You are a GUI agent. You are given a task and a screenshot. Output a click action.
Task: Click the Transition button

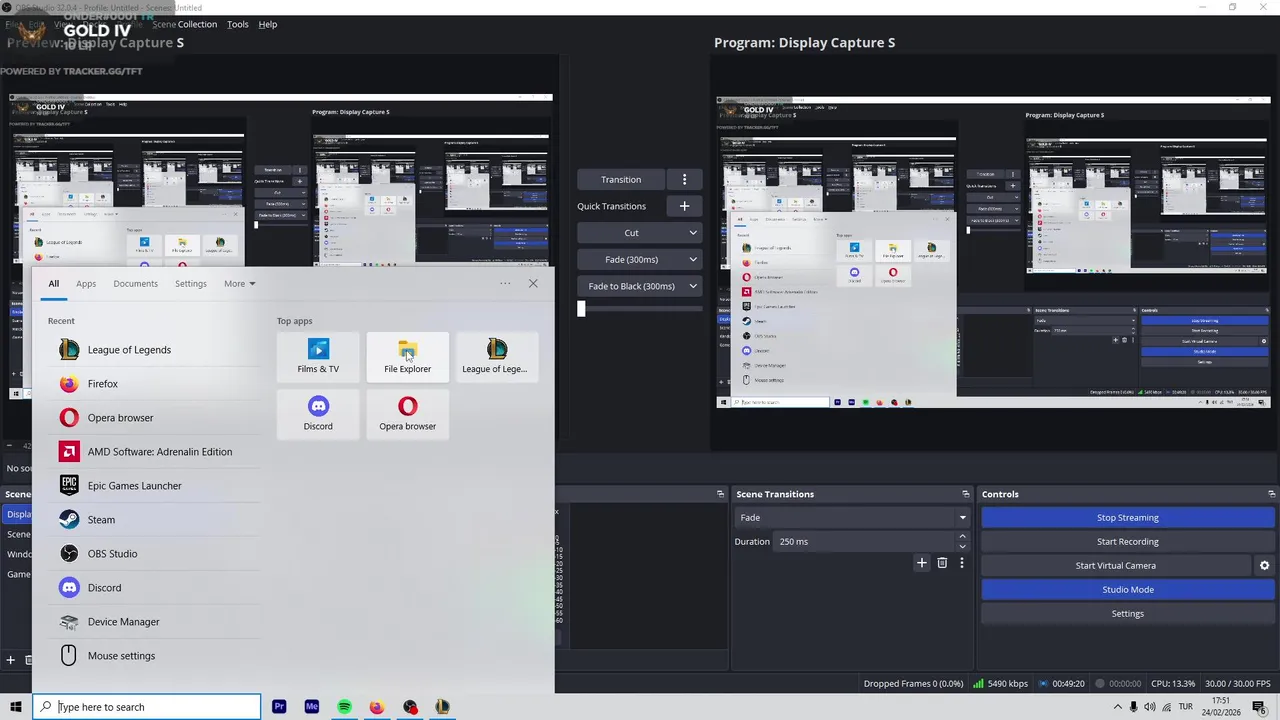pyautogui.click(x=621, y=180)
